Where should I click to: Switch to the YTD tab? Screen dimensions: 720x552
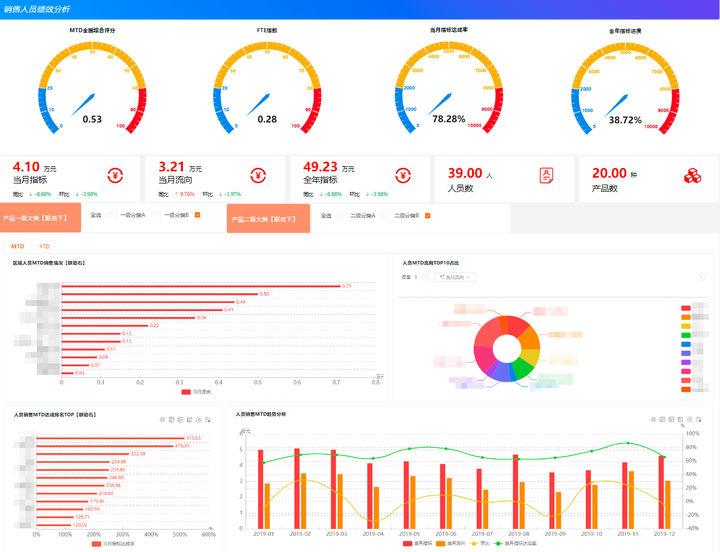tap(45, 246)
